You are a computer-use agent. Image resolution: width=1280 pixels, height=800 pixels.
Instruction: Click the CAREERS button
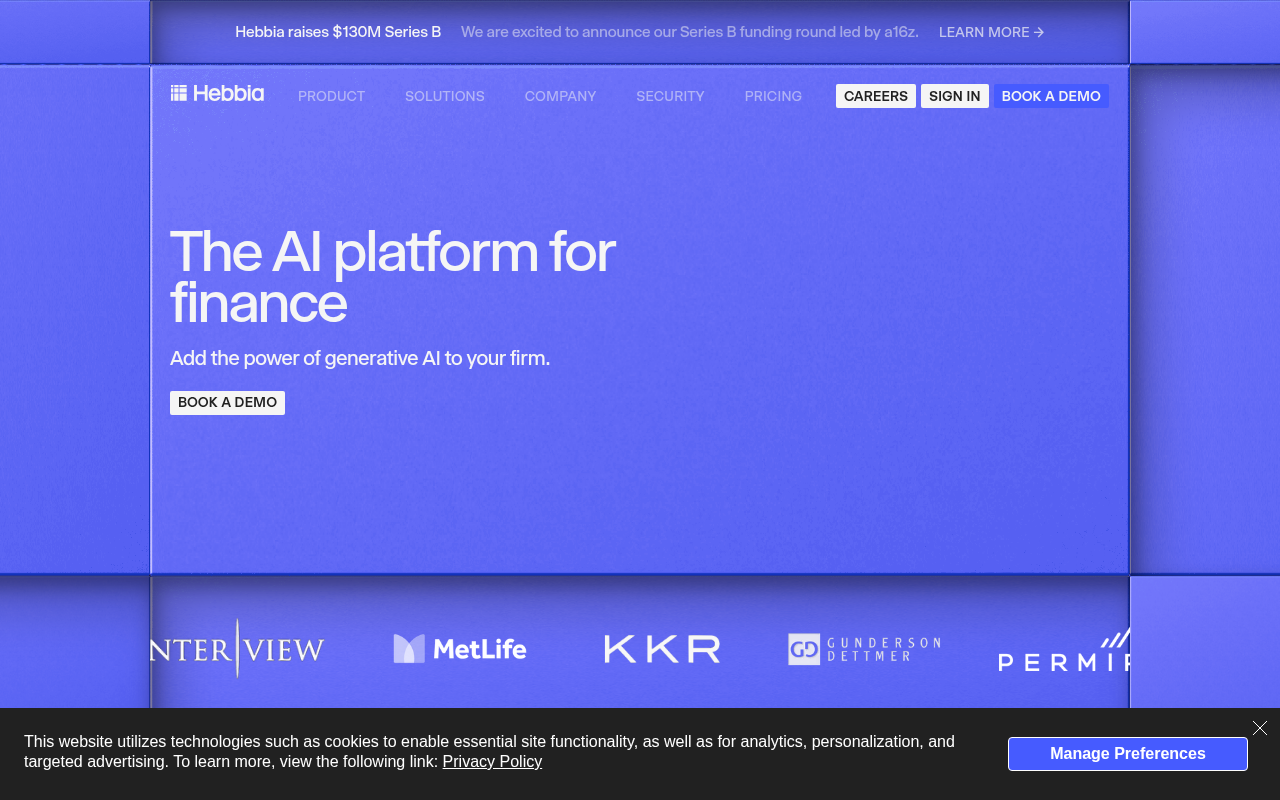coord(876,95)
